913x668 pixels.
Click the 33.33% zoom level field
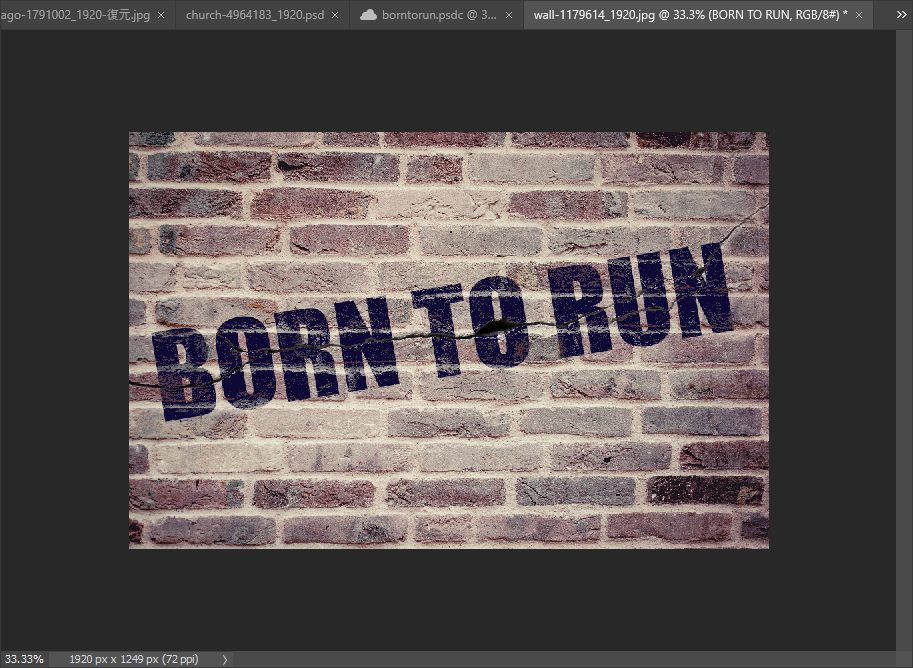pos(24,659)
